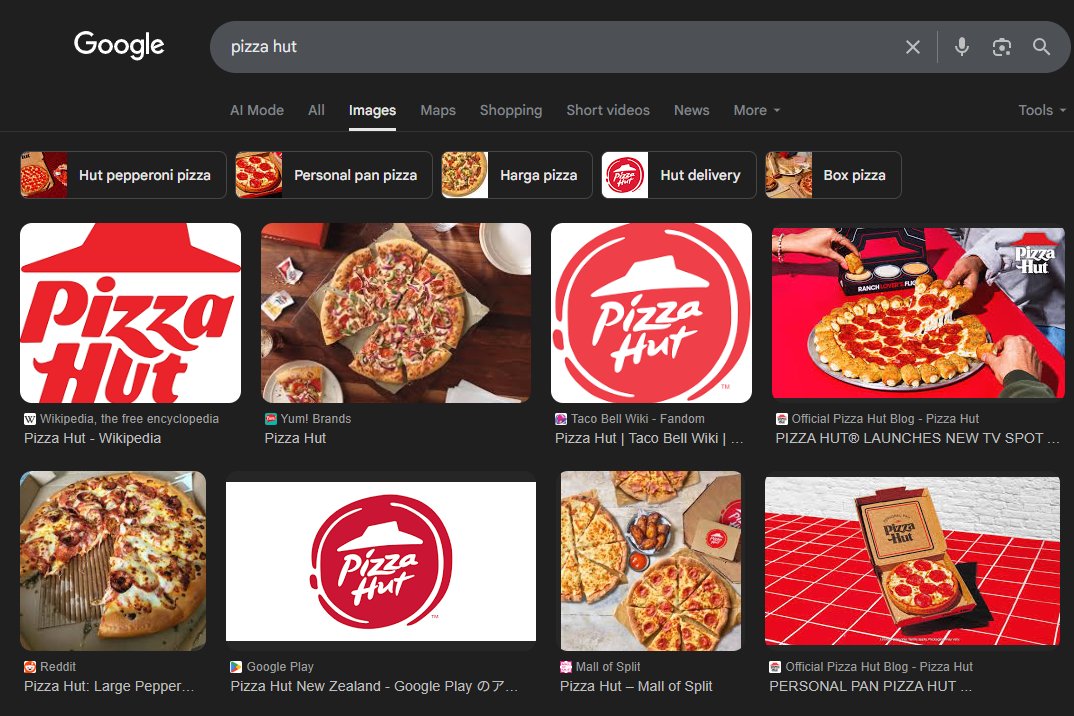1074x716 pixels.
Task: Start voice search with the microphone icon
Action: [x=962, y=47]
